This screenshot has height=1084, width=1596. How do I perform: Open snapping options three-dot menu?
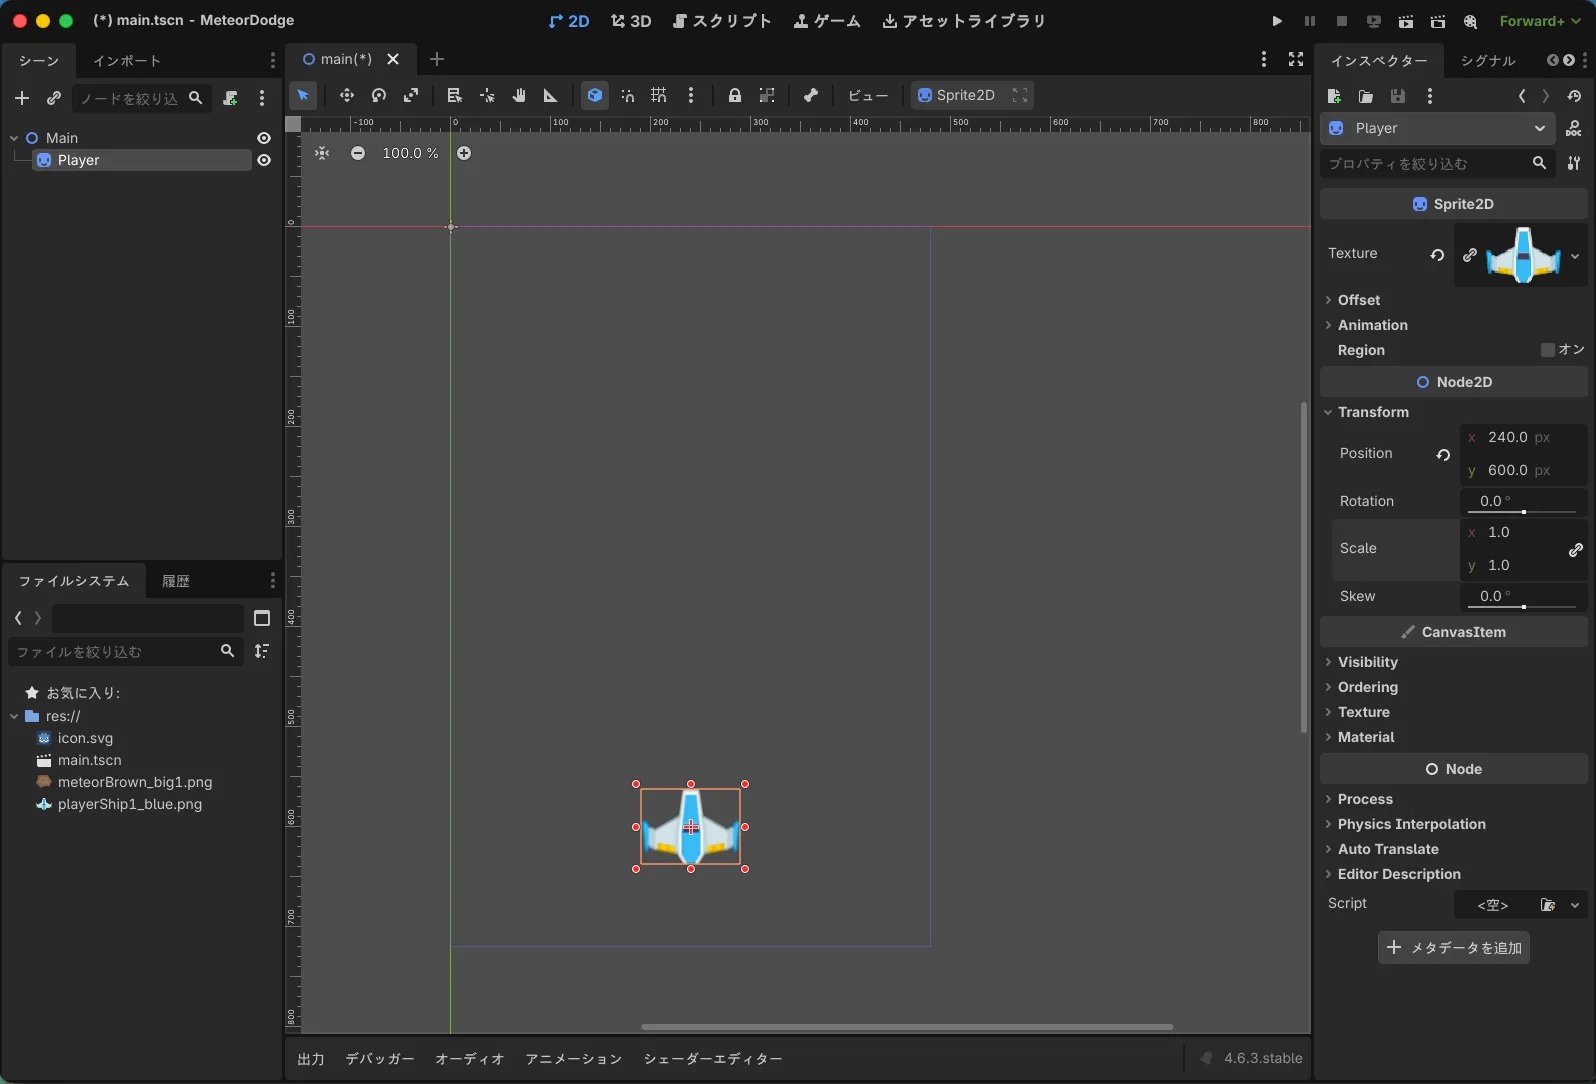pyautogui.click(x=691, y=95)
